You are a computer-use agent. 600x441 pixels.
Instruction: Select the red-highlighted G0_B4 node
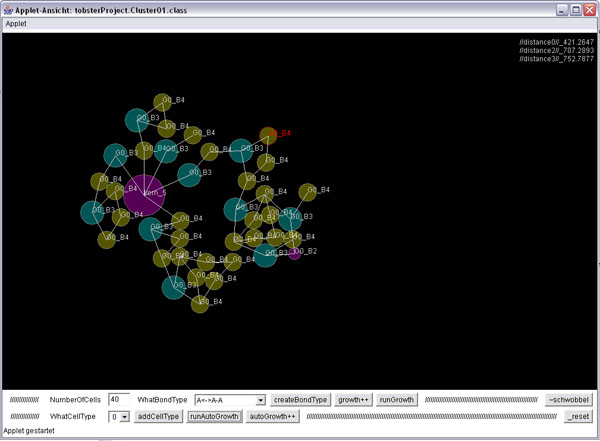coord(268,135)
